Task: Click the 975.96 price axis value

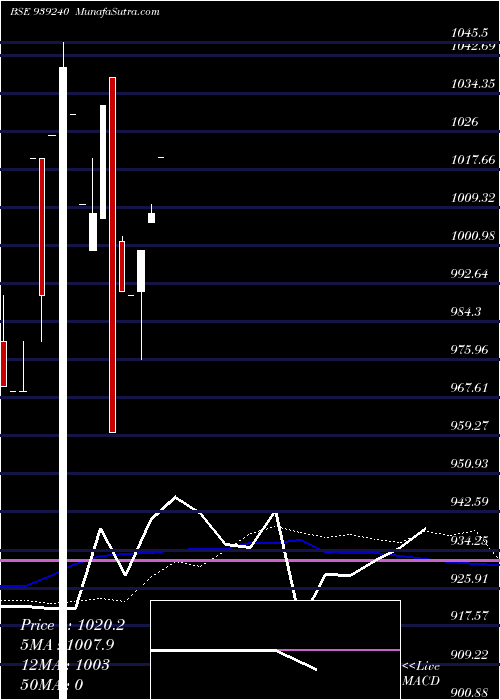Action: pyautogui.click(x=469, y=349)
